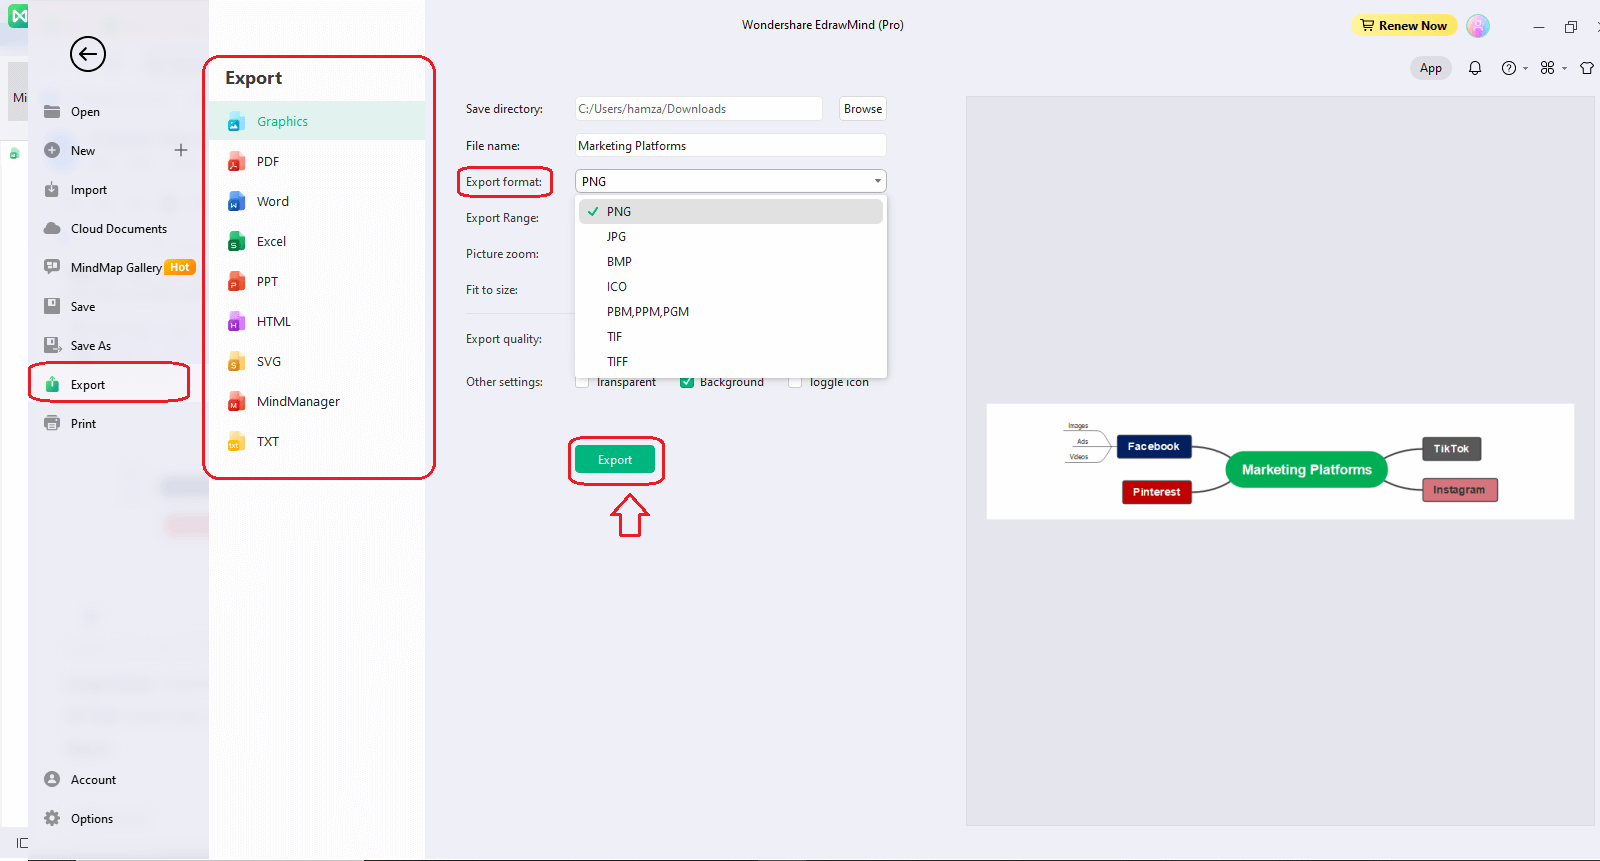Open the user profile avatar
1600x861 pixels.
point(1478,26)
